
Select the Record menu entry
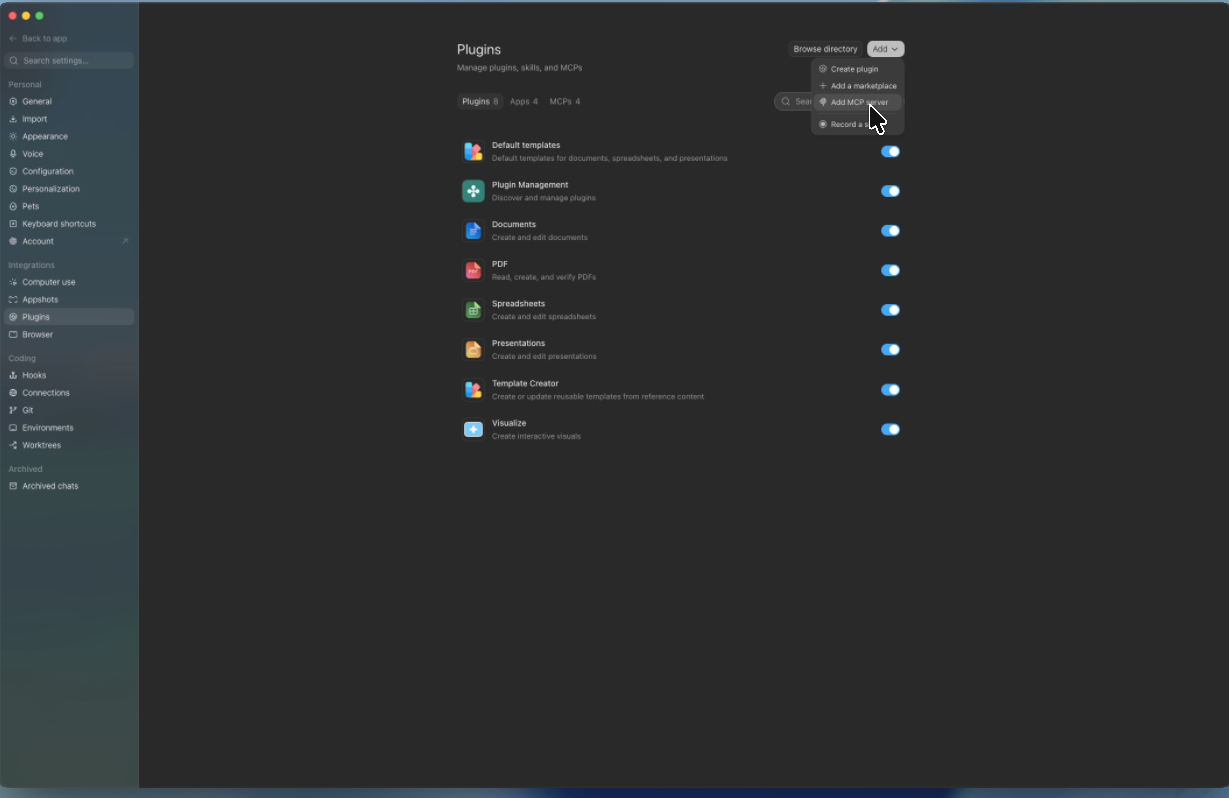pos(857,124)
